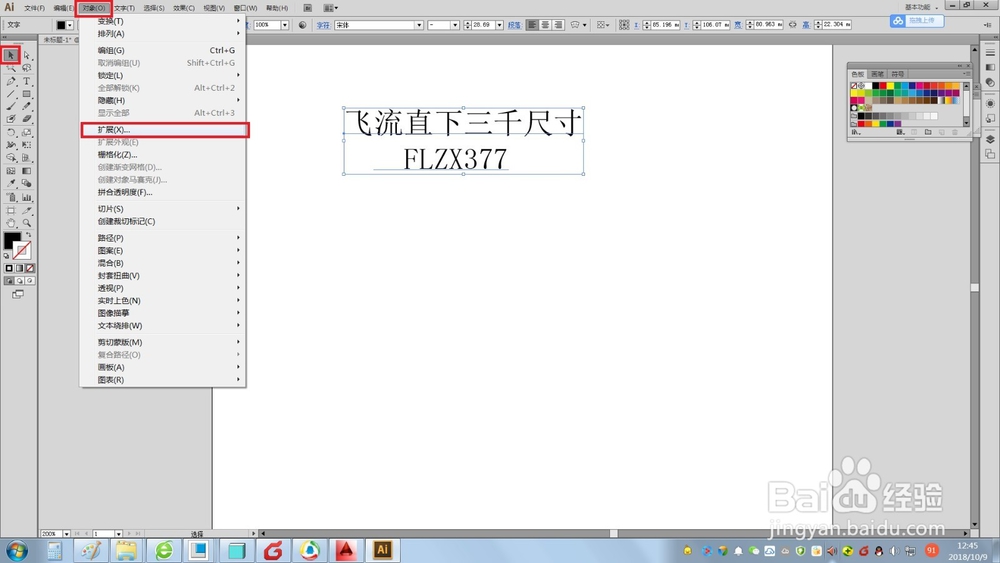This screenshot has height=563, width=1000.
Task: Open the fill color dropdown in control bar
Action: click(70, 25)
